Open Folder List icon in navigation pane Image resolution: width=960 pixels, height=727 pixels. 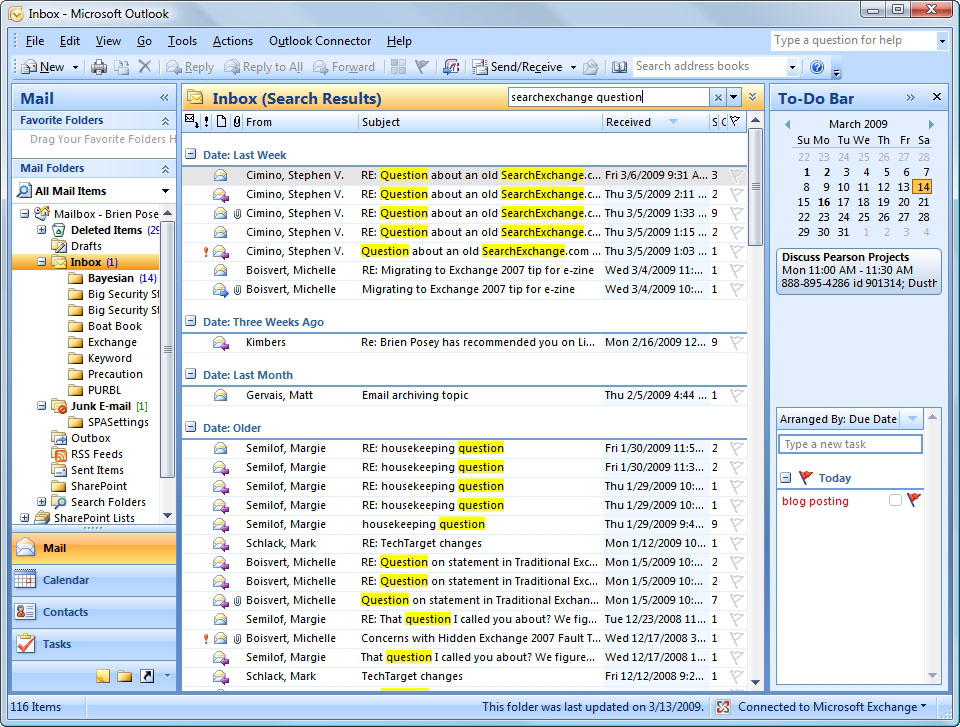coord(125,676)
